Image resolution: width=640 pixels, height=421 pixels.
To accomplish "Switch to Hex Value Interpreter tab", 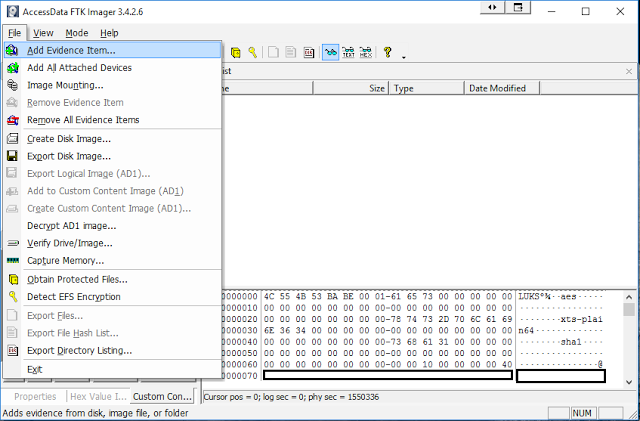I will (98, 396).
